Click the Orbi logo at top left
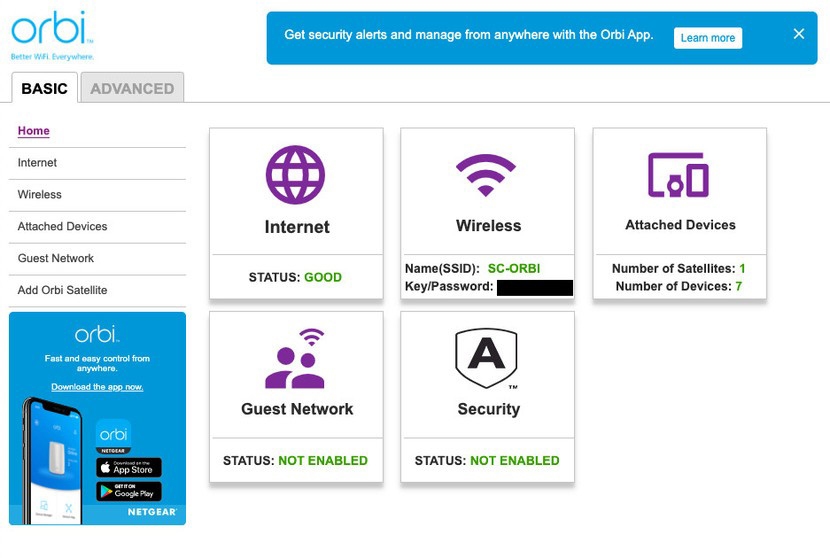Viewport: 830px width, 558px height. pyautogui.click(x=52, y=32)
